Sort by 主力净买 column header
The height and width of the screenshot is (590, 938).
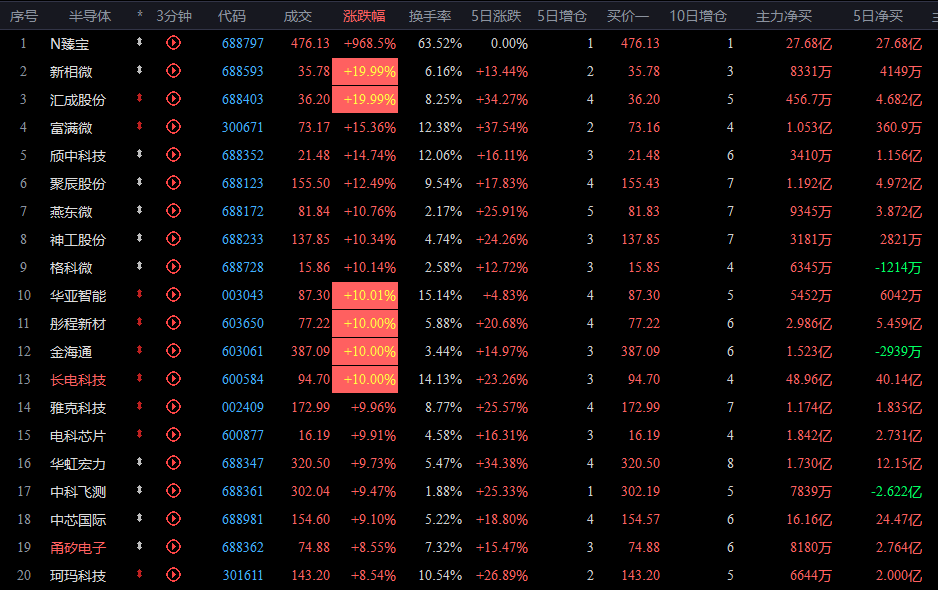point(784,16)
